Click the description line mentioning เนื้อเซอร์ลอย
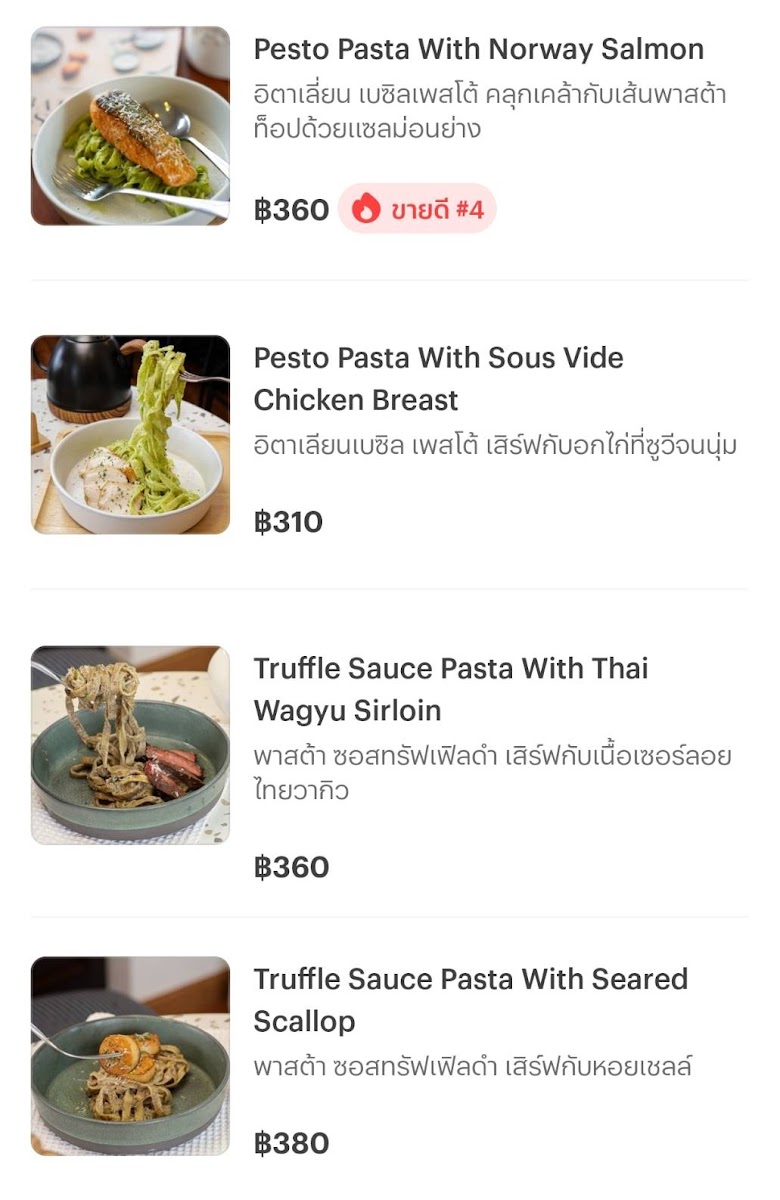The width and height of the screenshot is (780, 1200). click(x=492, y=756)
